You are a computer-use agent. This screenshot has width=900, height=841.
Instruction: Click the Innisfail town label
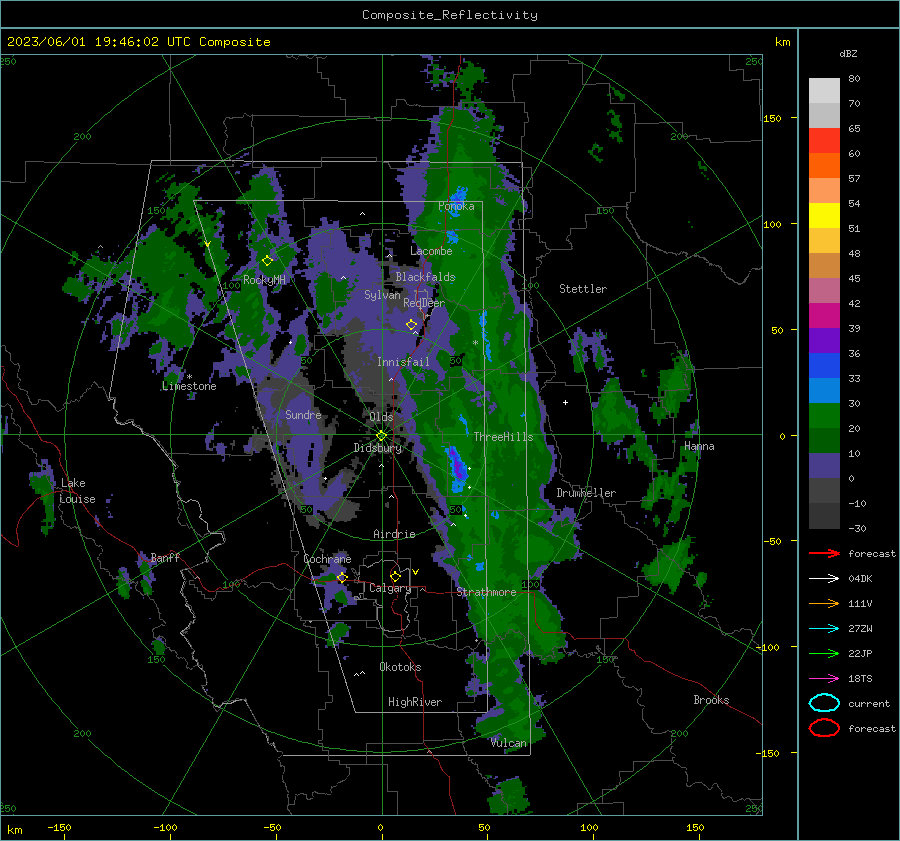[403, 362]
